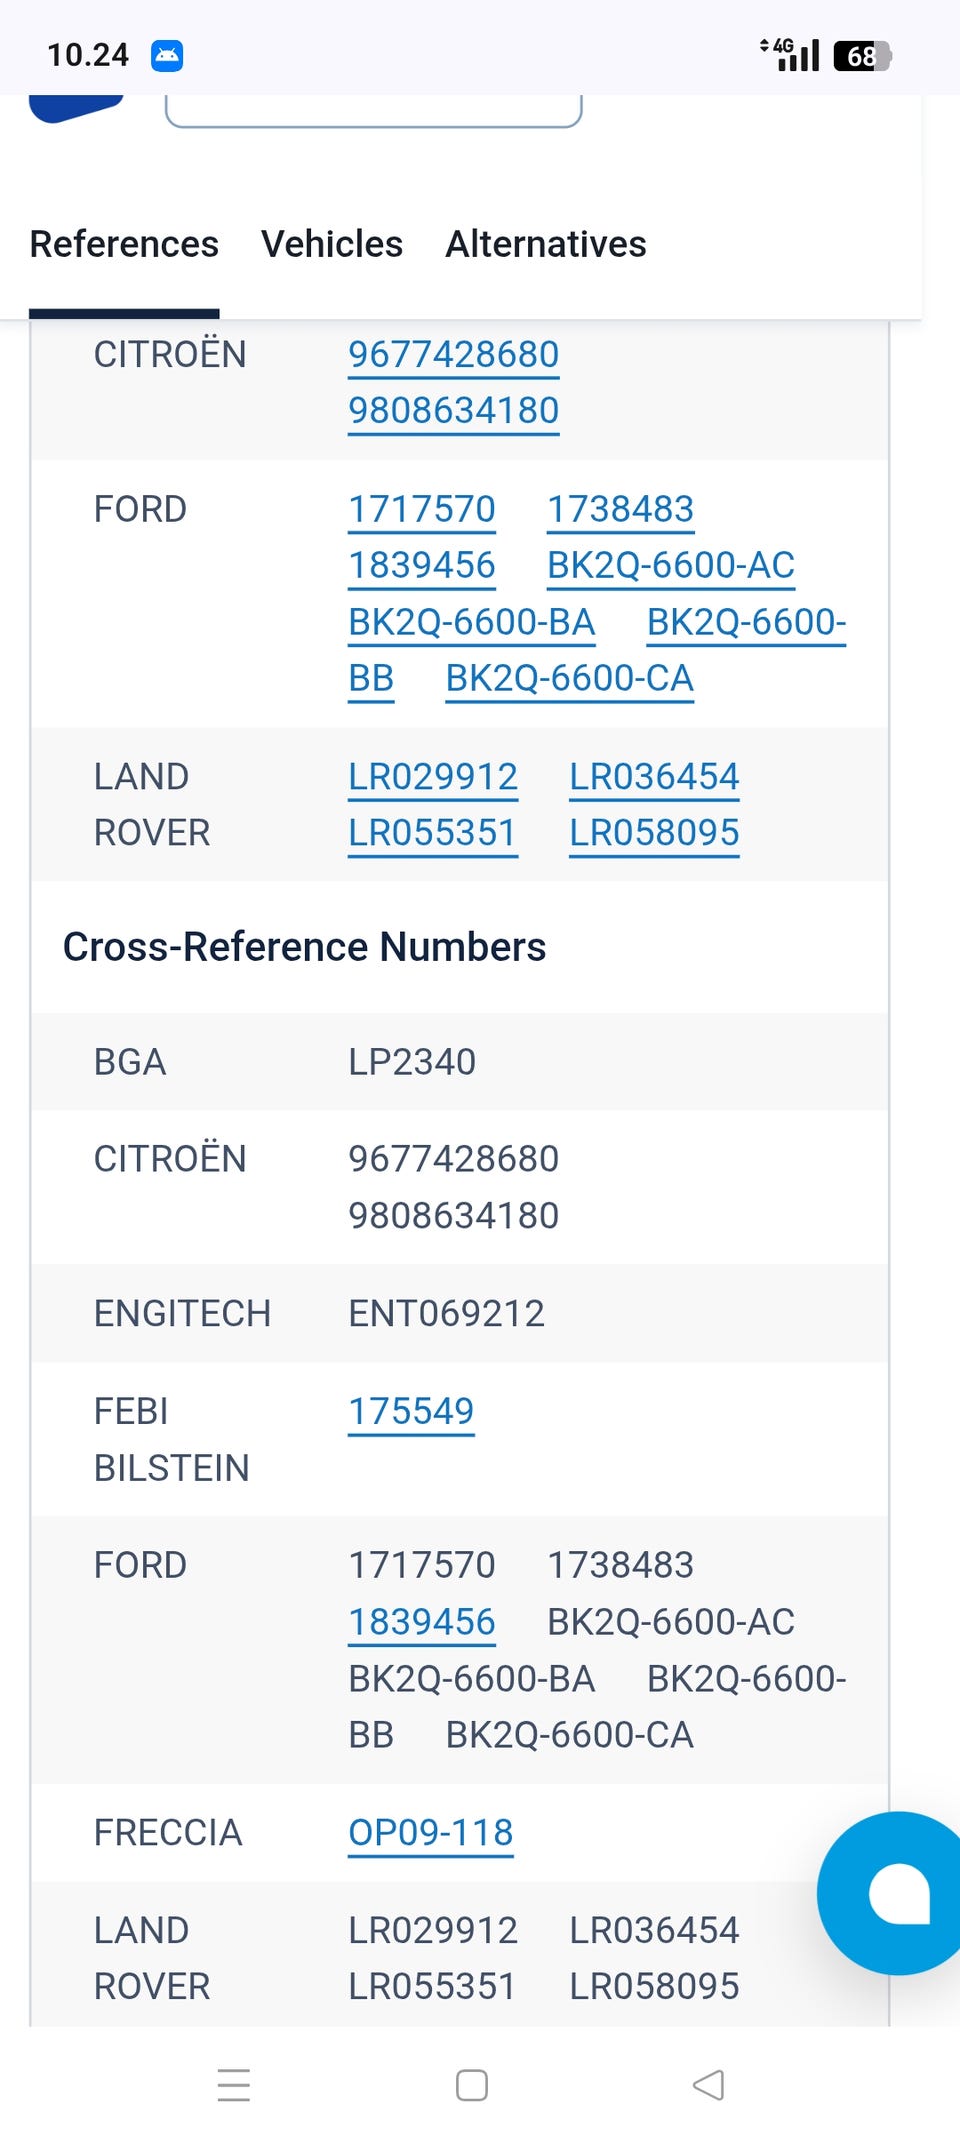Switch to the Vehicles tab

(x=332, y=244)
